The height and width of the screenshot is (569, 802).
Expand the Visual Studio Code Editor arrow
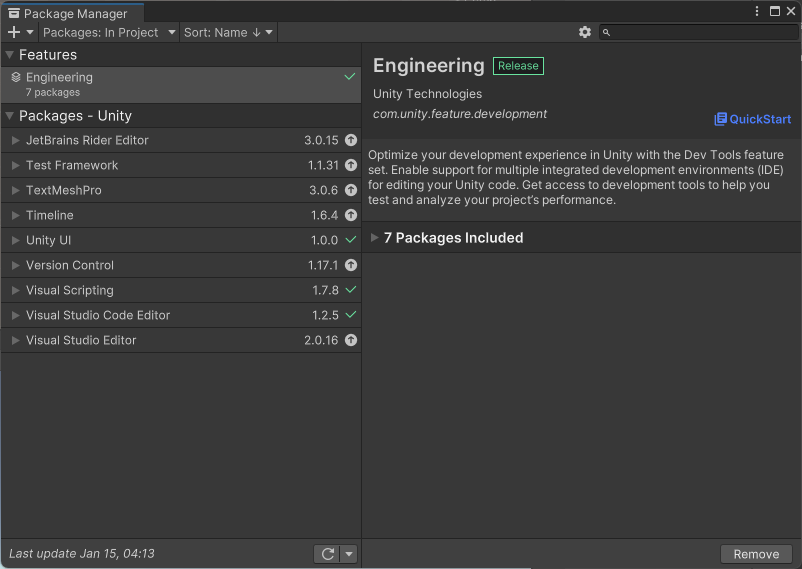pos(15,315)
